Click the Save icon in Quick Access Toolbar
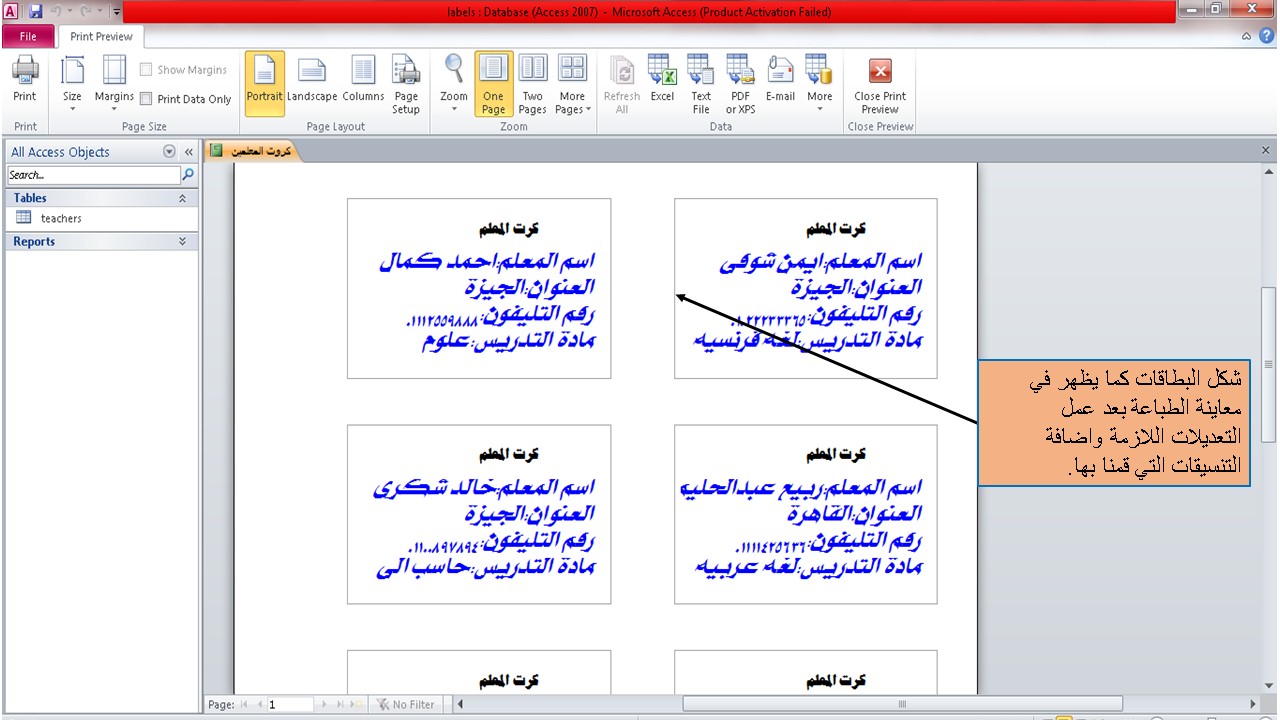Screen dimensions: 1280x720 [36, 12]
